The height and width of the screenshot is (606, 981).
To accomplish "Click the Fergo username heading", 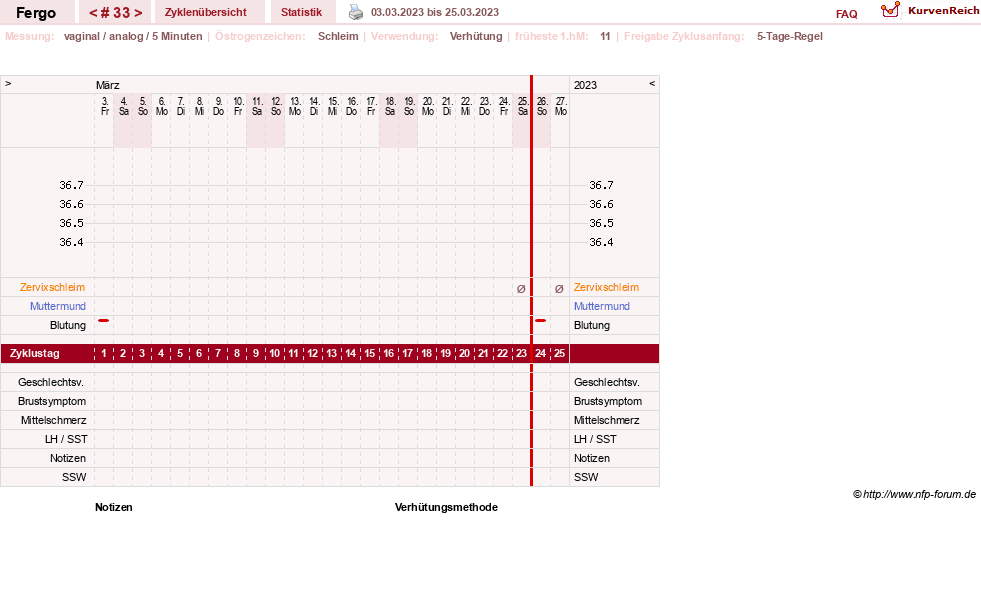I will tap(36, 13).
